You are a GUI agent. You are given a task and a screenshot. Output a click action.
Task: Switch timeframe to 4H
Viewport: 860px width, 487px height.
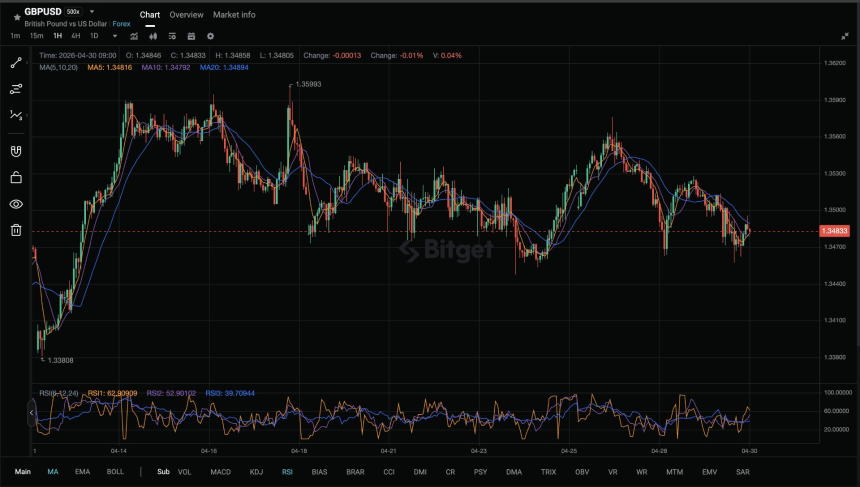pyautogui.click(x=76, y=36)
